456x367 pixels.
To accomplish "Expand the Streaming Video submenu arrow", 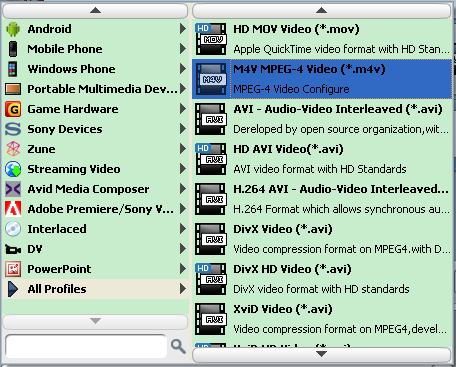I will click(183, 169).
